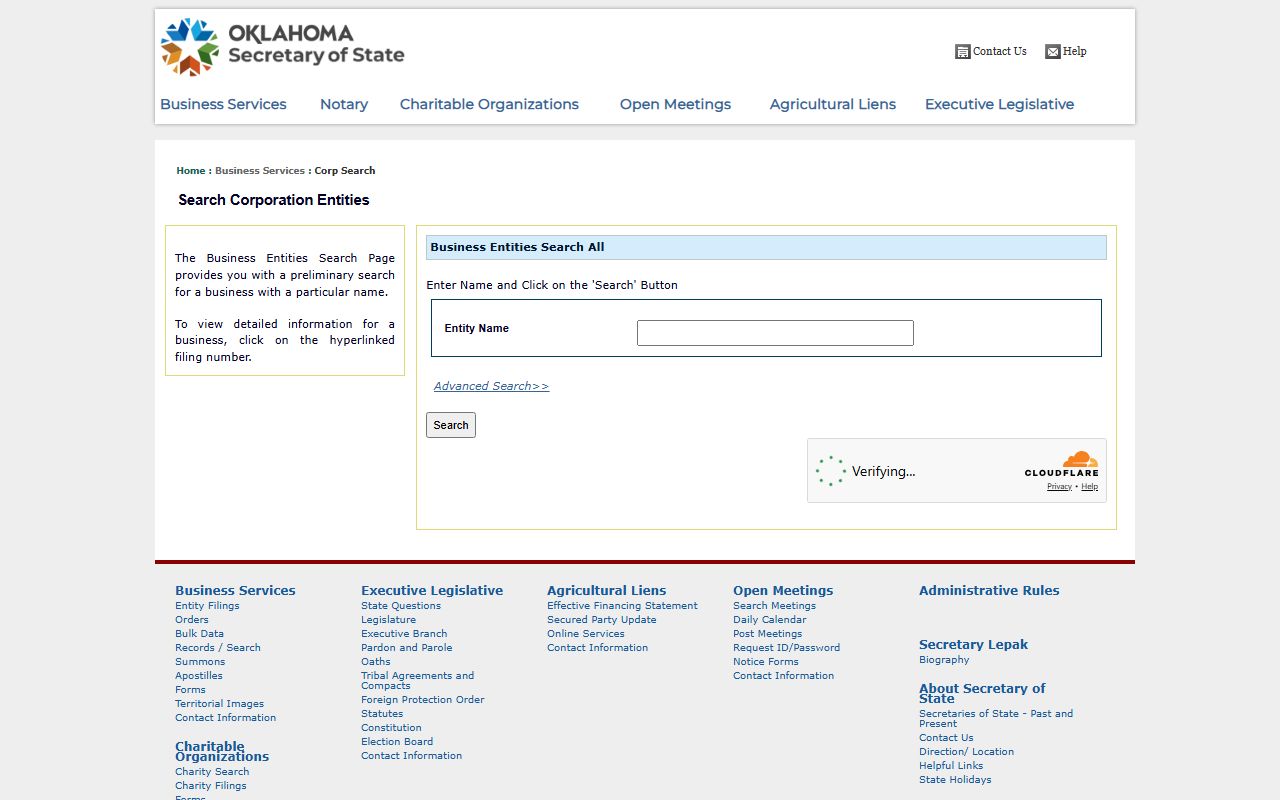
Task: Open Direction/ Location footer link
Action: [966, 751]
